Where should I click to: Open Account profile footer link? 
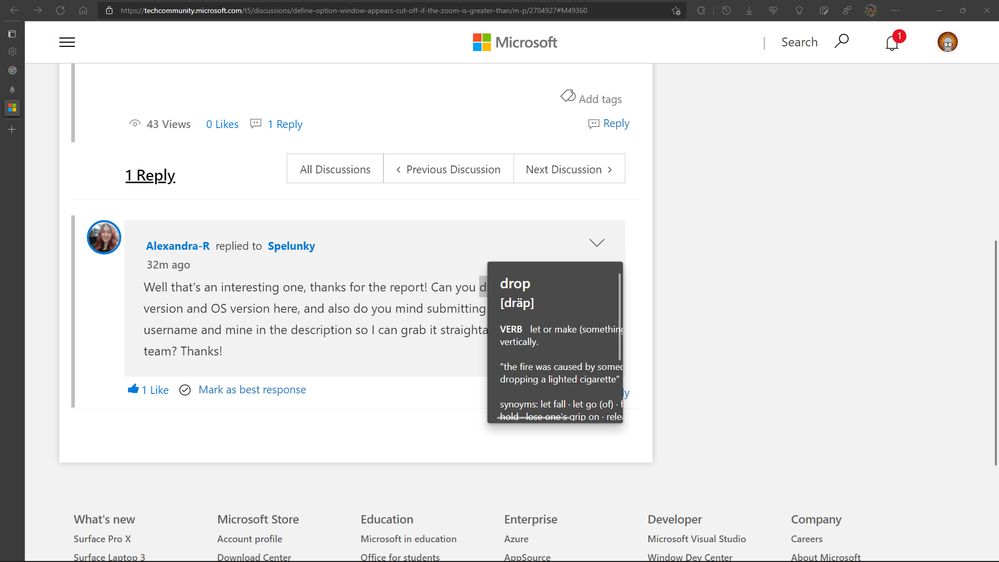point(250,539)
